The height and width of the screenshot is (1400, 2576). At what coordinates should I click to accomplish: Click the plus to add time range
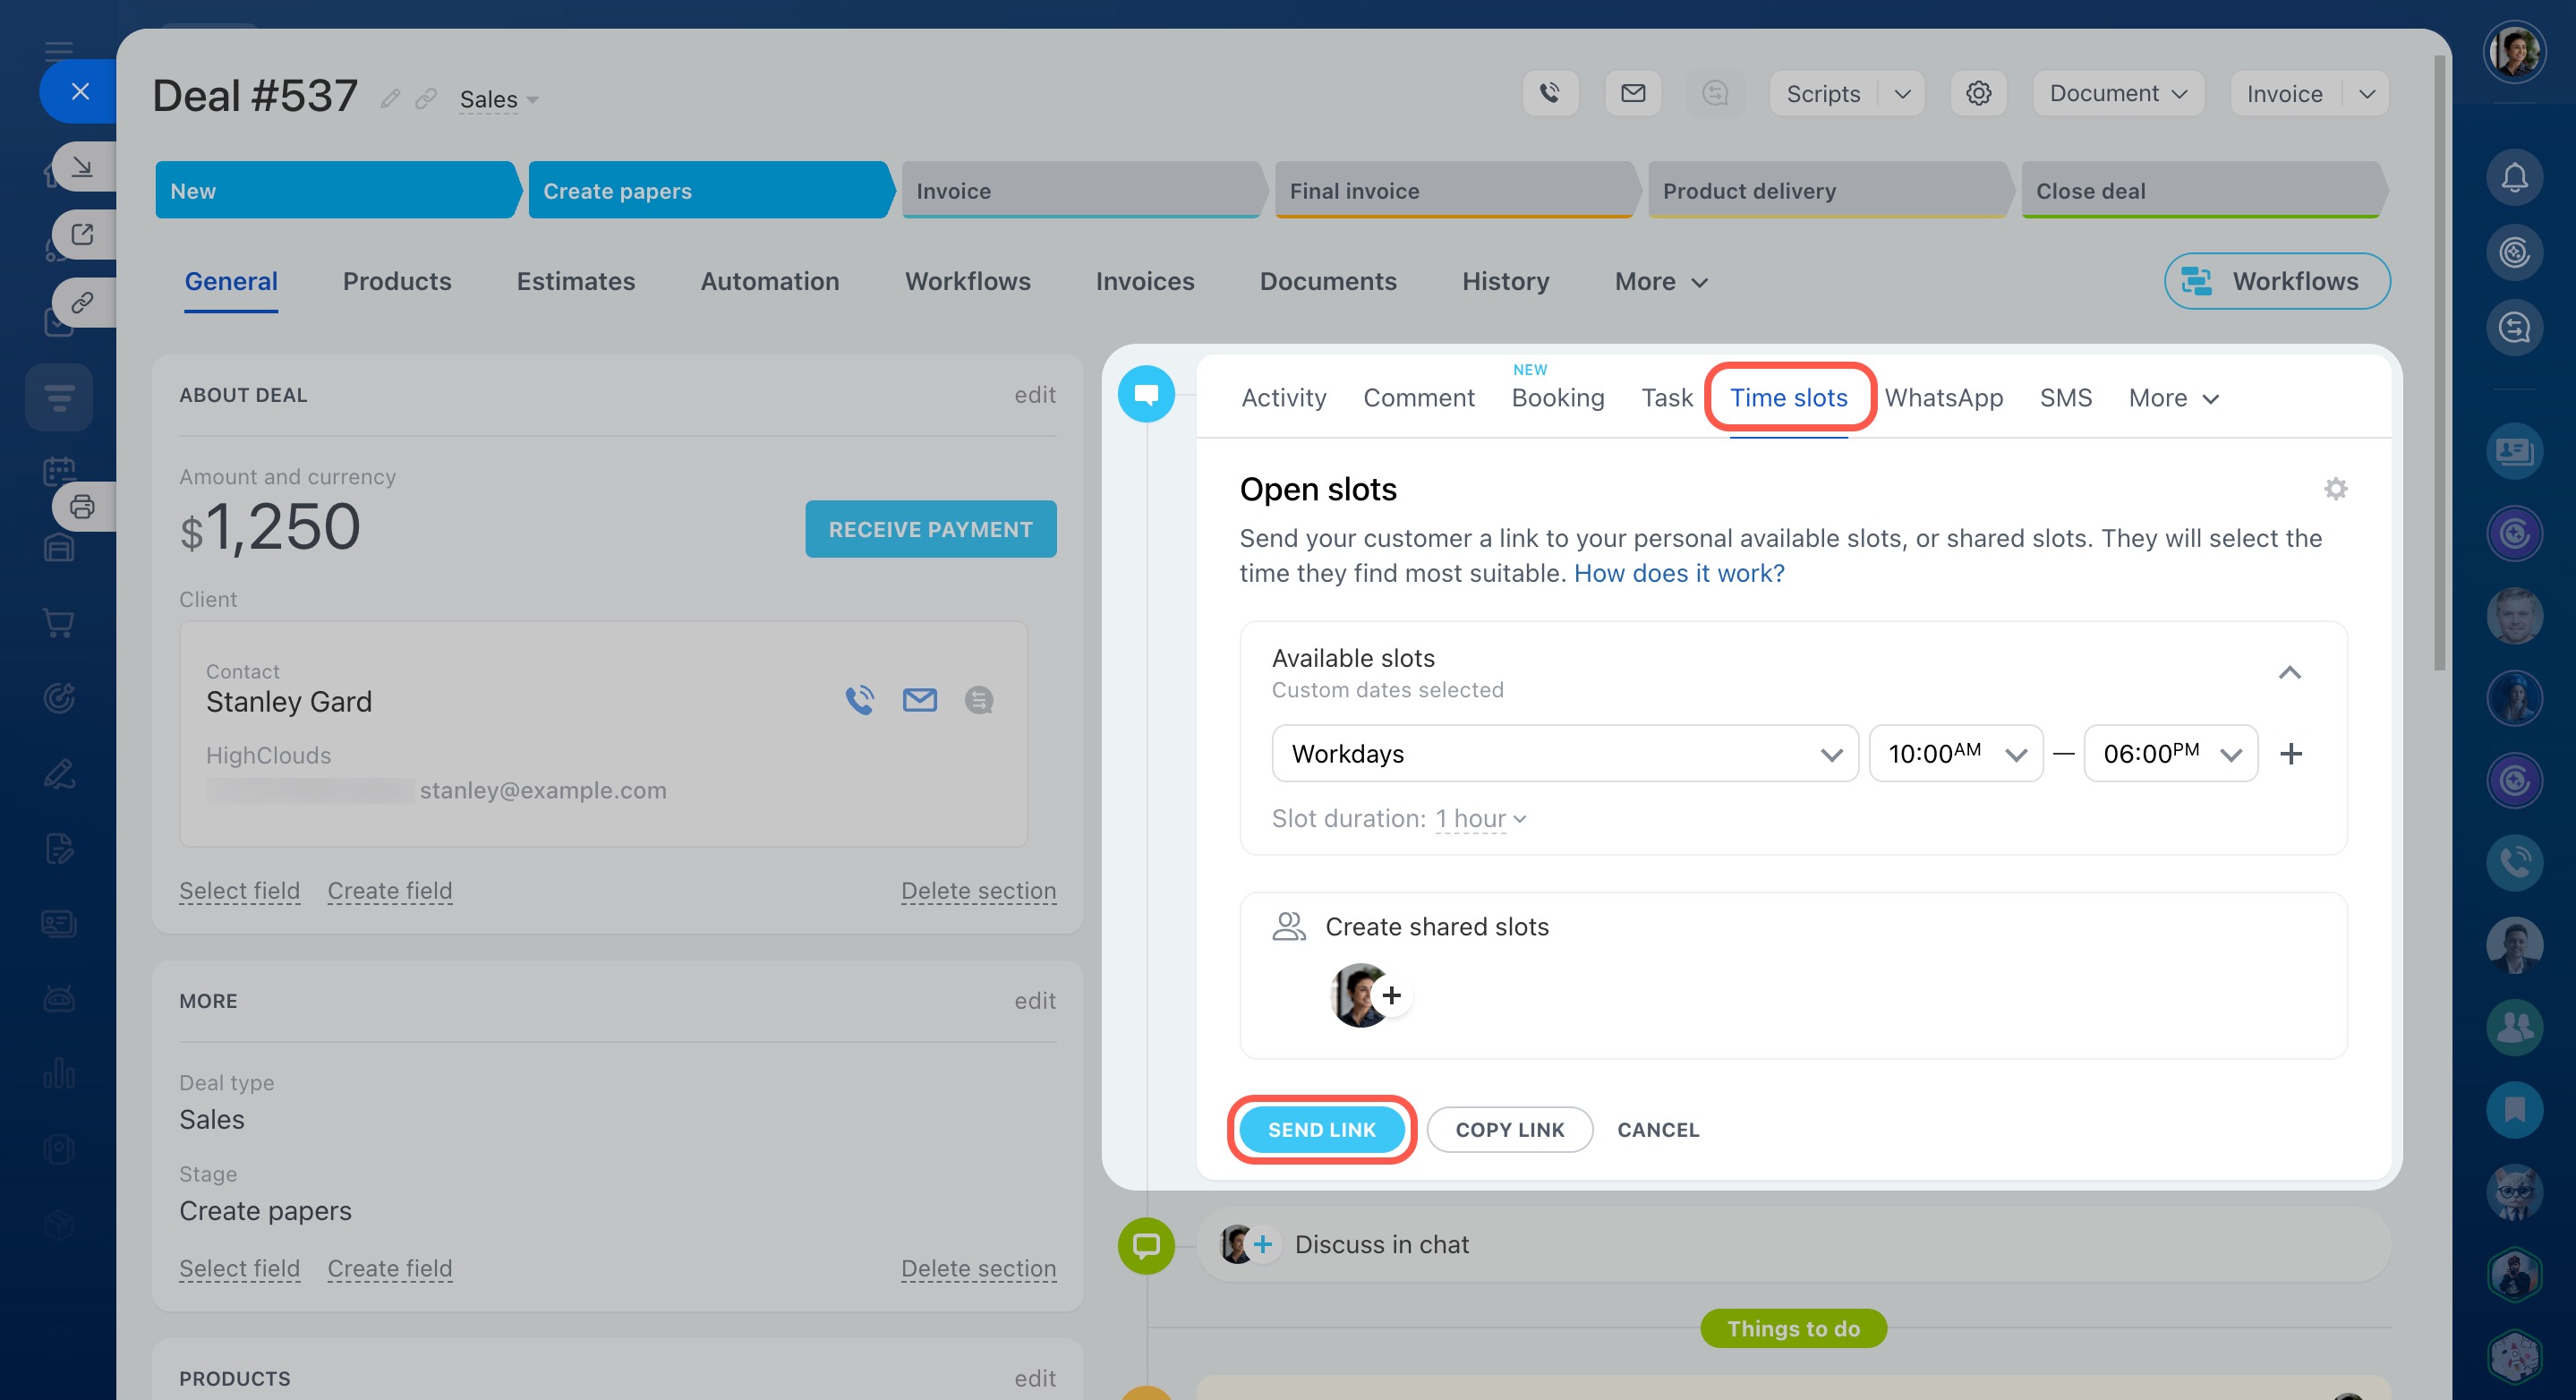click(x=2290, y=753)
